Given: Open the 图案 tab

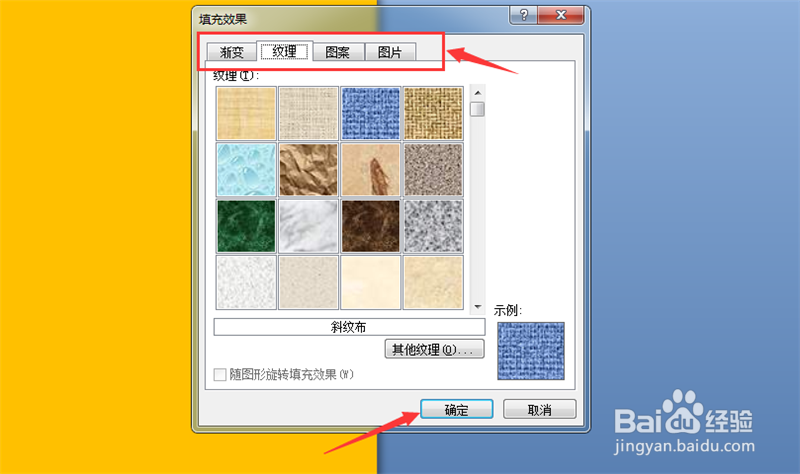Looking at the screenshot, I should tap(338, 52).
